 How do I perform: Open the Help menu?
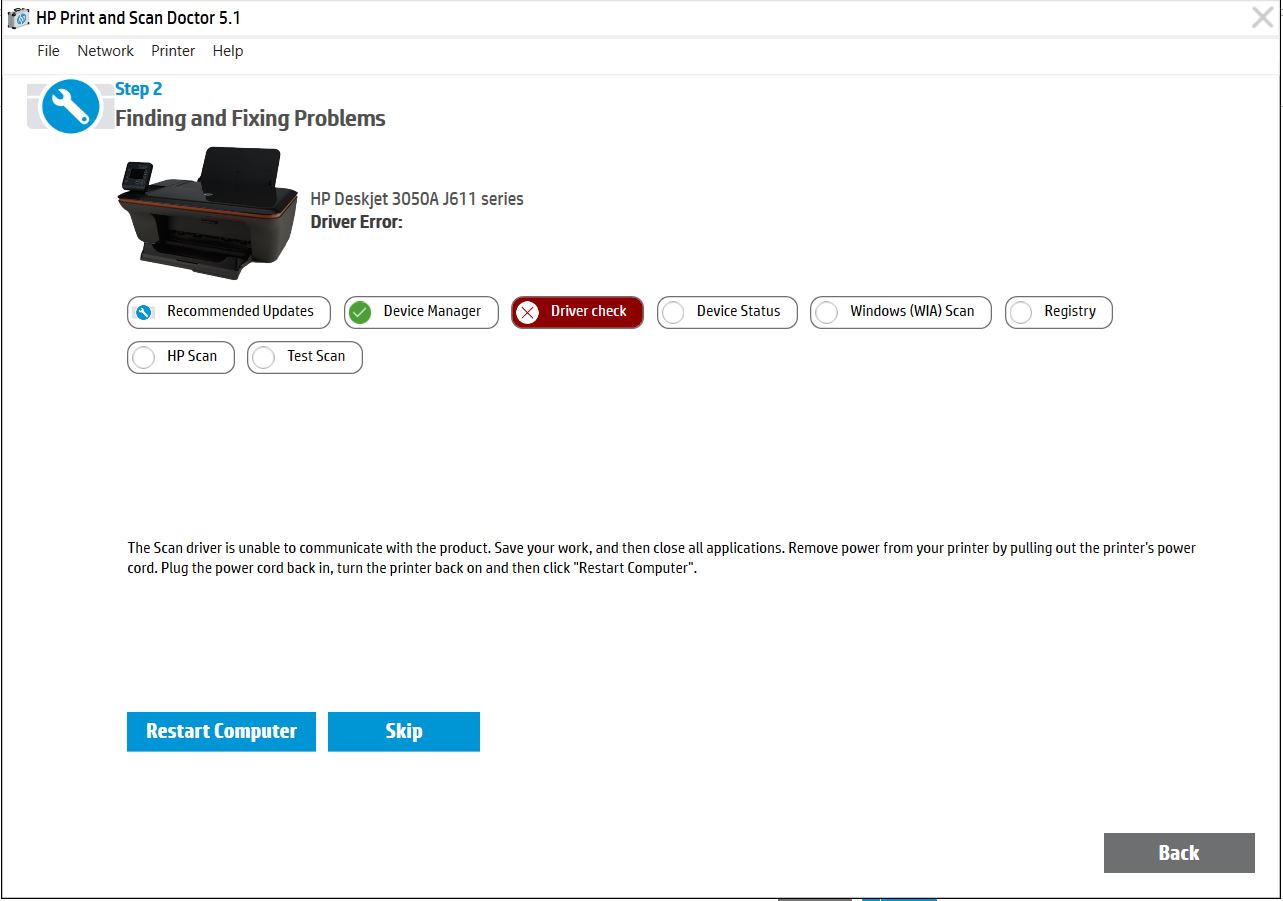point(228,51)
